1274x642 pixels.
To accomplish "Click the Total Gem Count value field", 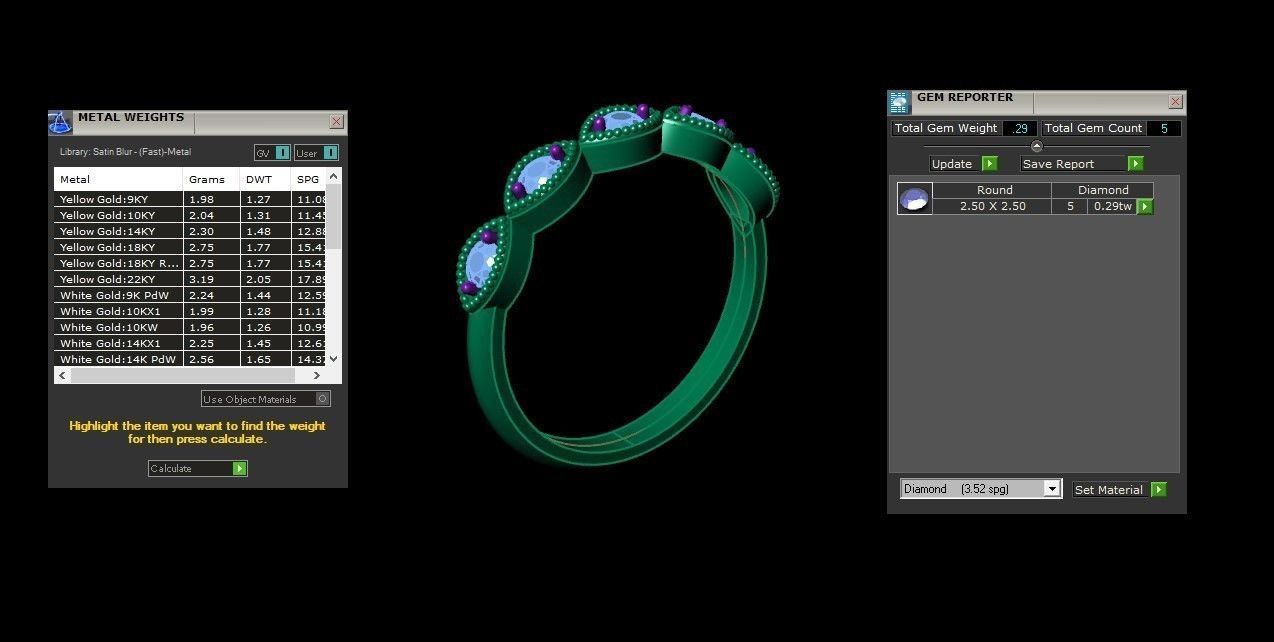I will pos(1164,128).
